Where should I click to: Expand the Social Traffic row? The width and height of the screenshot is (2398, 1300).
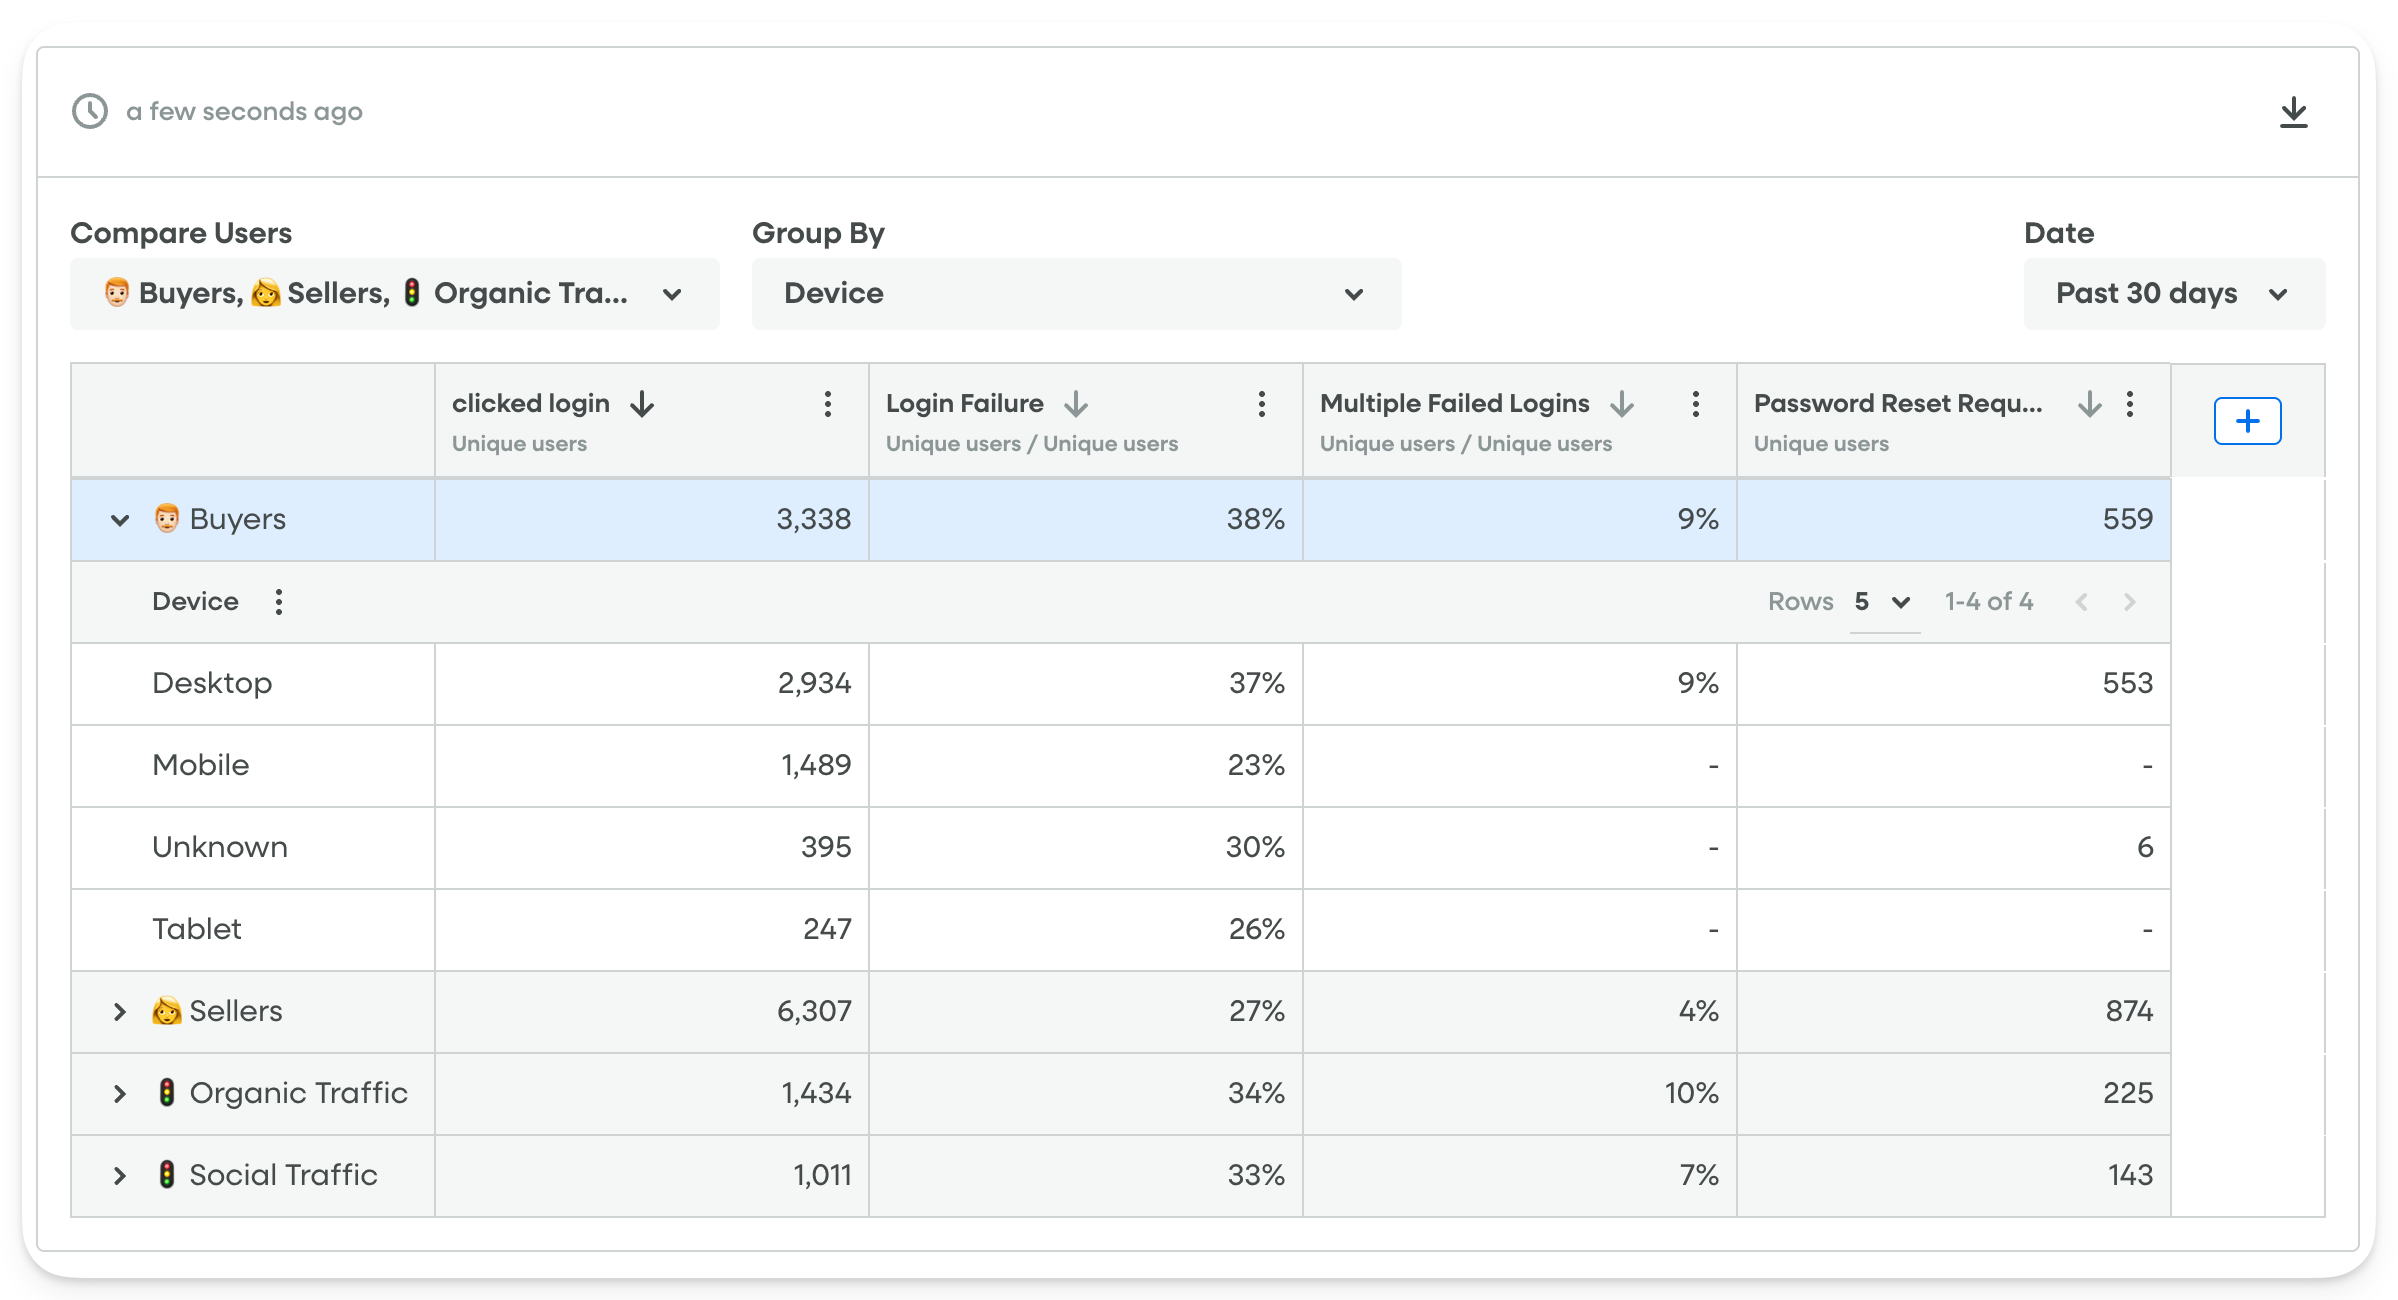pos(120,1176)
